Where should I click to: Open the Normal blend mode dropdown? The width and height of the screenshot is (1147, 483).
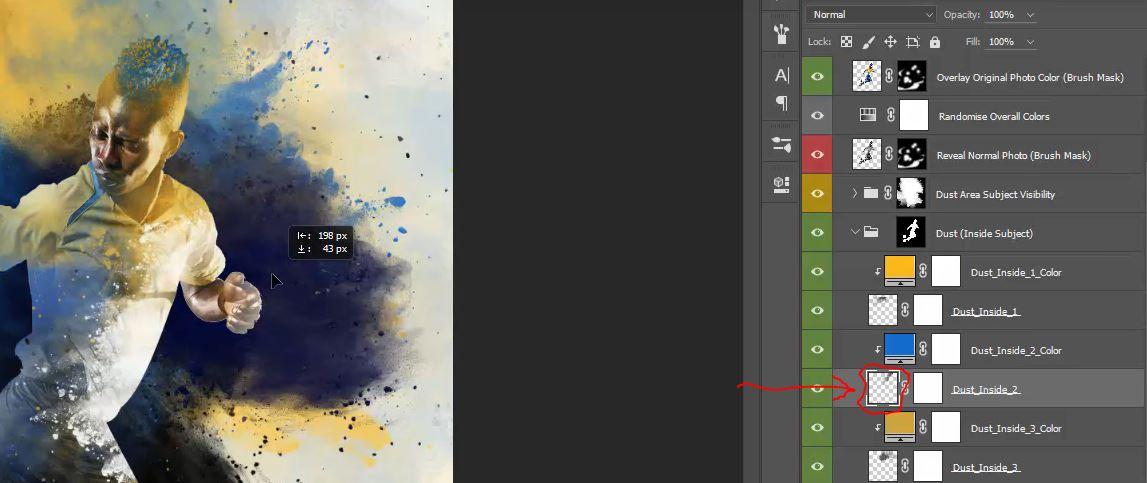870,15
